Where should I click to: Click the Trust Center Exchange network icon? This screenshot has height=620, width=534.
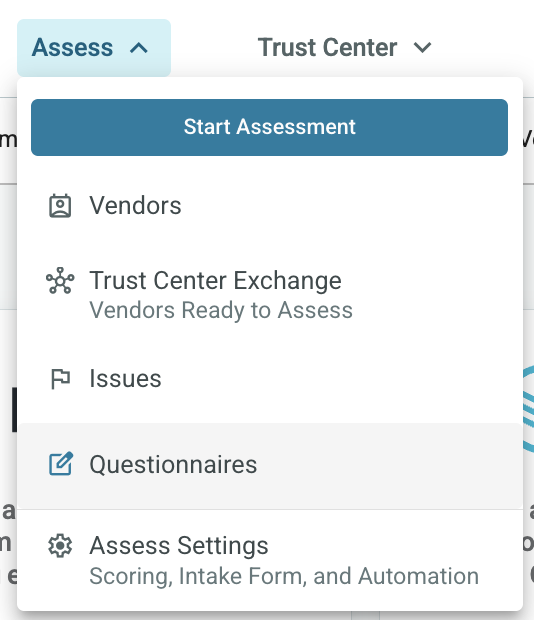(60, 281)
